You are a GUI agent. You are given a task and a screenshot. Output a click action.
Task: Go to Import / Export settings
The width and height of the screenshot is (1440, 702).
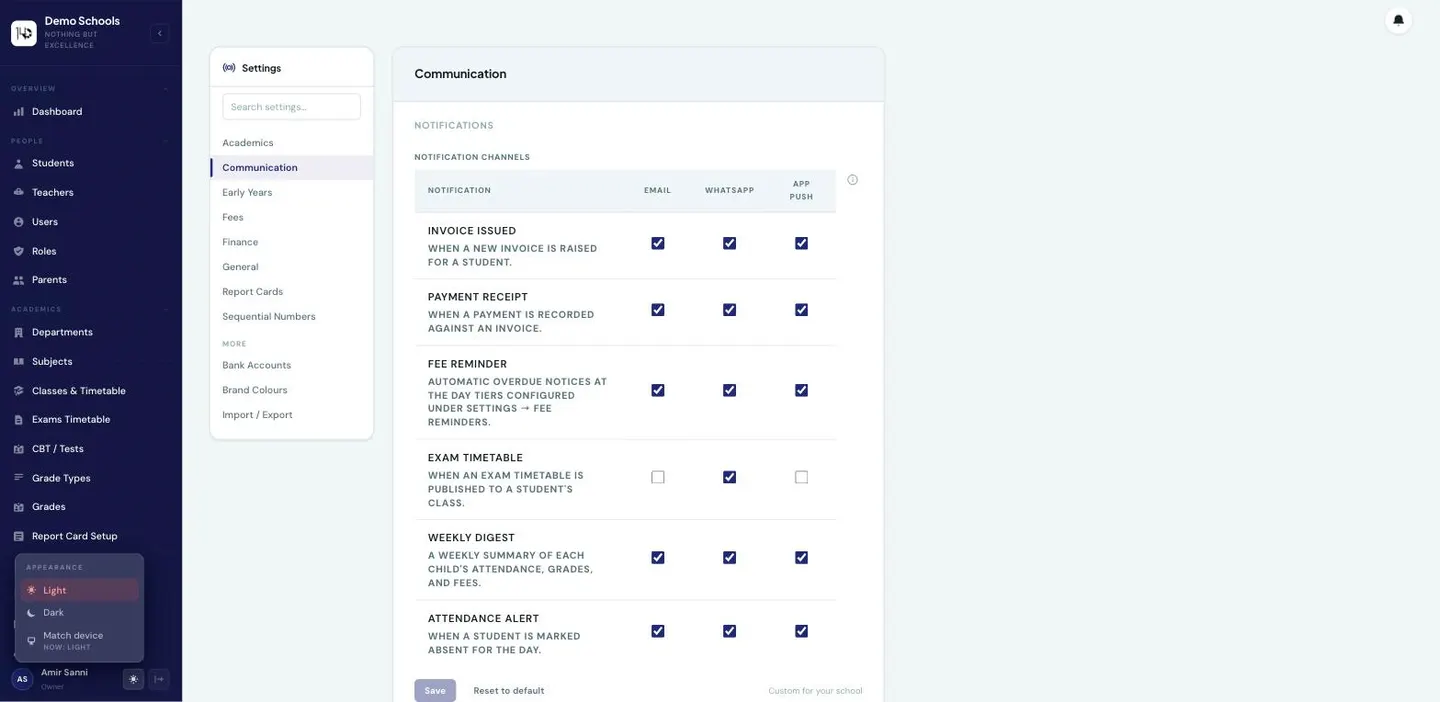pos(292,415)
